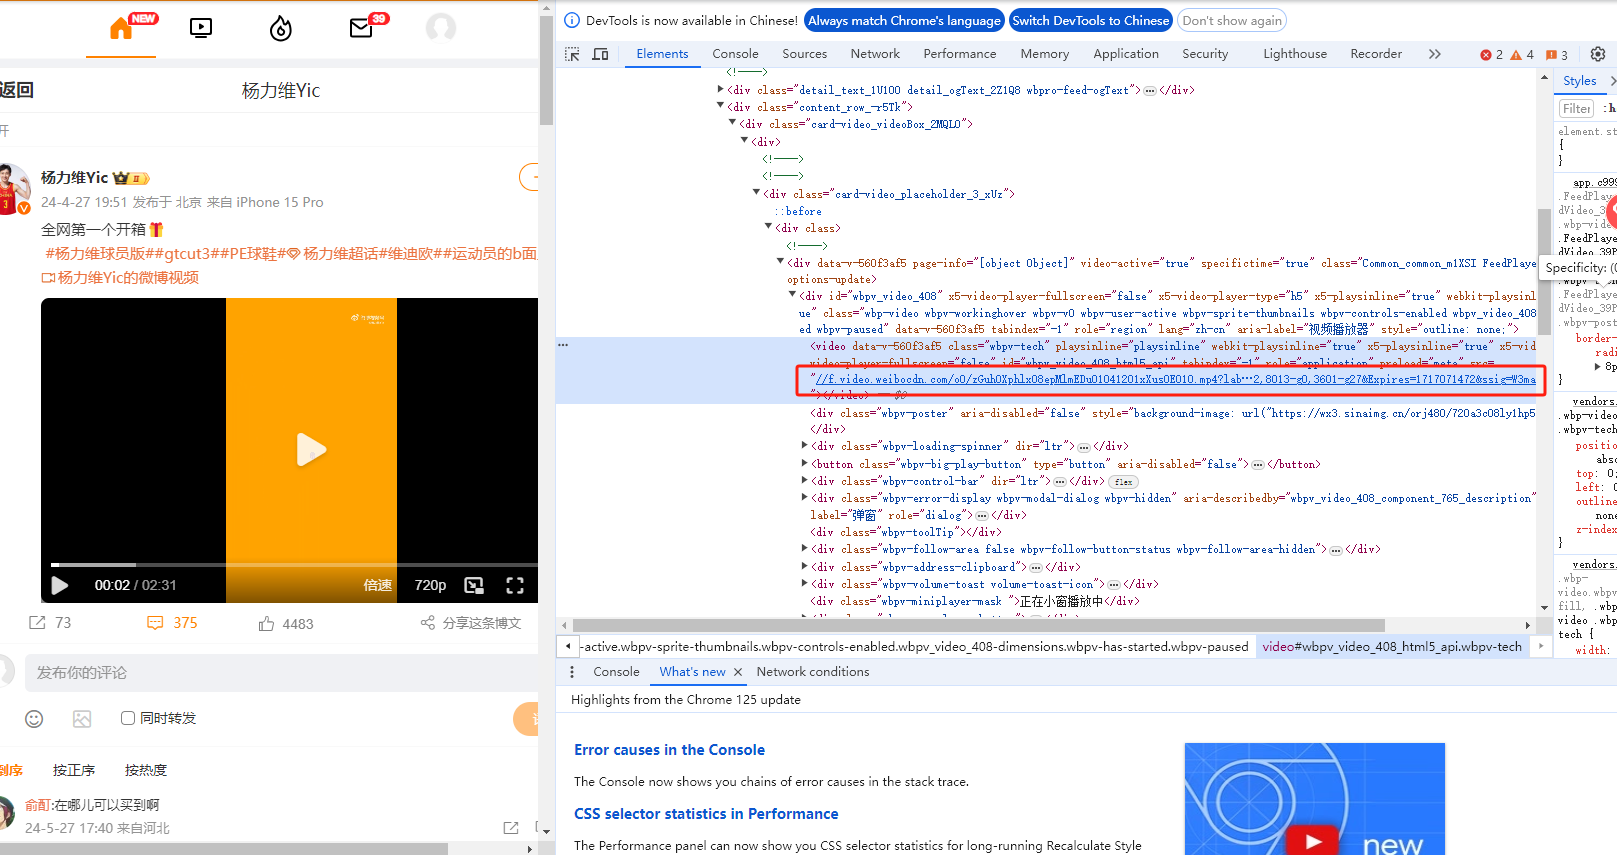Open the 720p quality selector
This screenshot has width=1617, height=855.
[430, 585]
